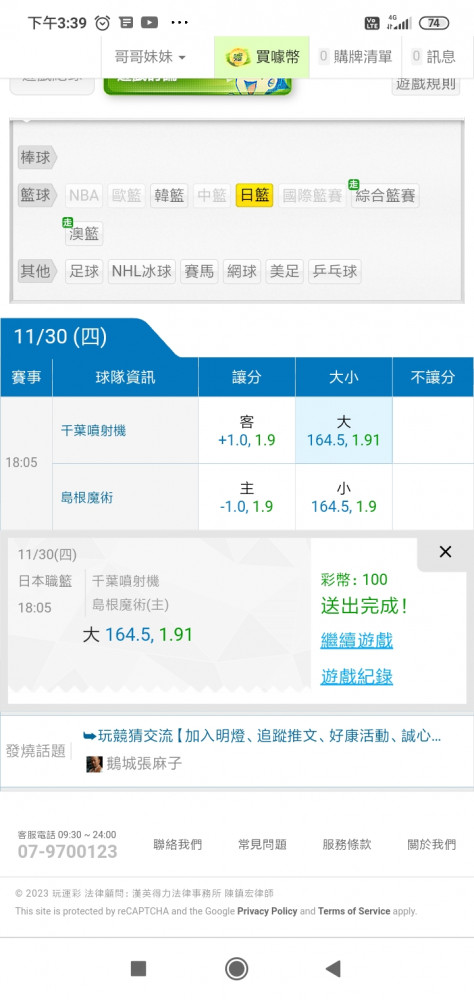Open 遊戲規則 button

[426, 84]
